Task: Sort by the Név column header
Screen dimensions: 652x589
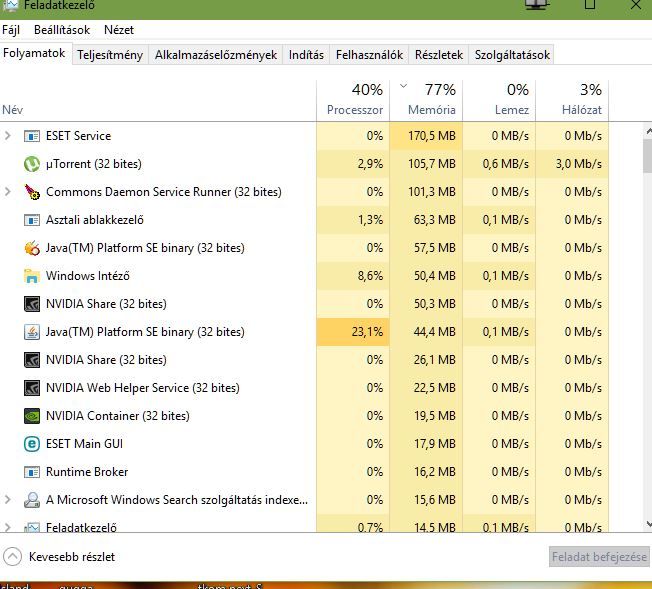Action: 158,101
